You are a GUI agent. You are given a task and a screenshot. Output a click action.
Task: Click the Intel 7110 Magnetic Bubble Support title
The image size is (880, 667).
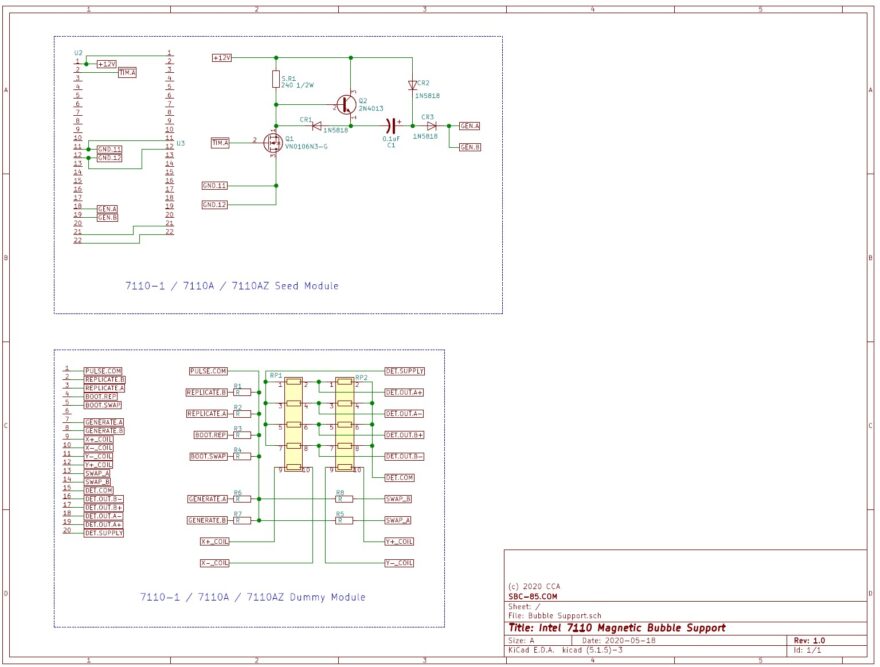tap(617, 628)
